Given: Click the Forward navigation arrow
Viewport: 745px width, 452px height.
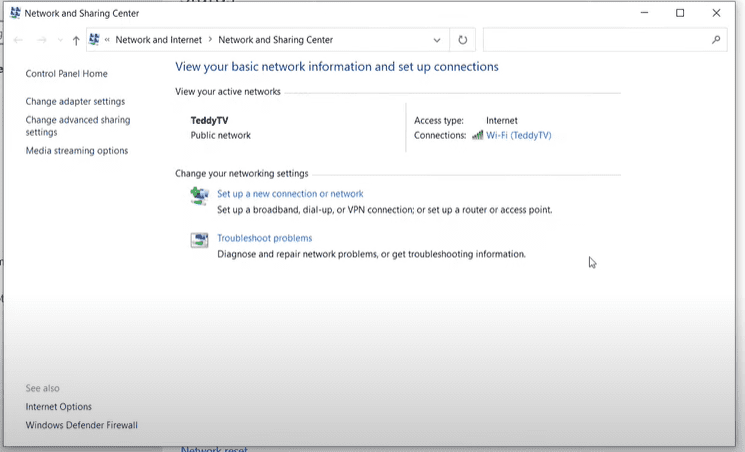Looking at the screenshot, I should click(41, 40).
